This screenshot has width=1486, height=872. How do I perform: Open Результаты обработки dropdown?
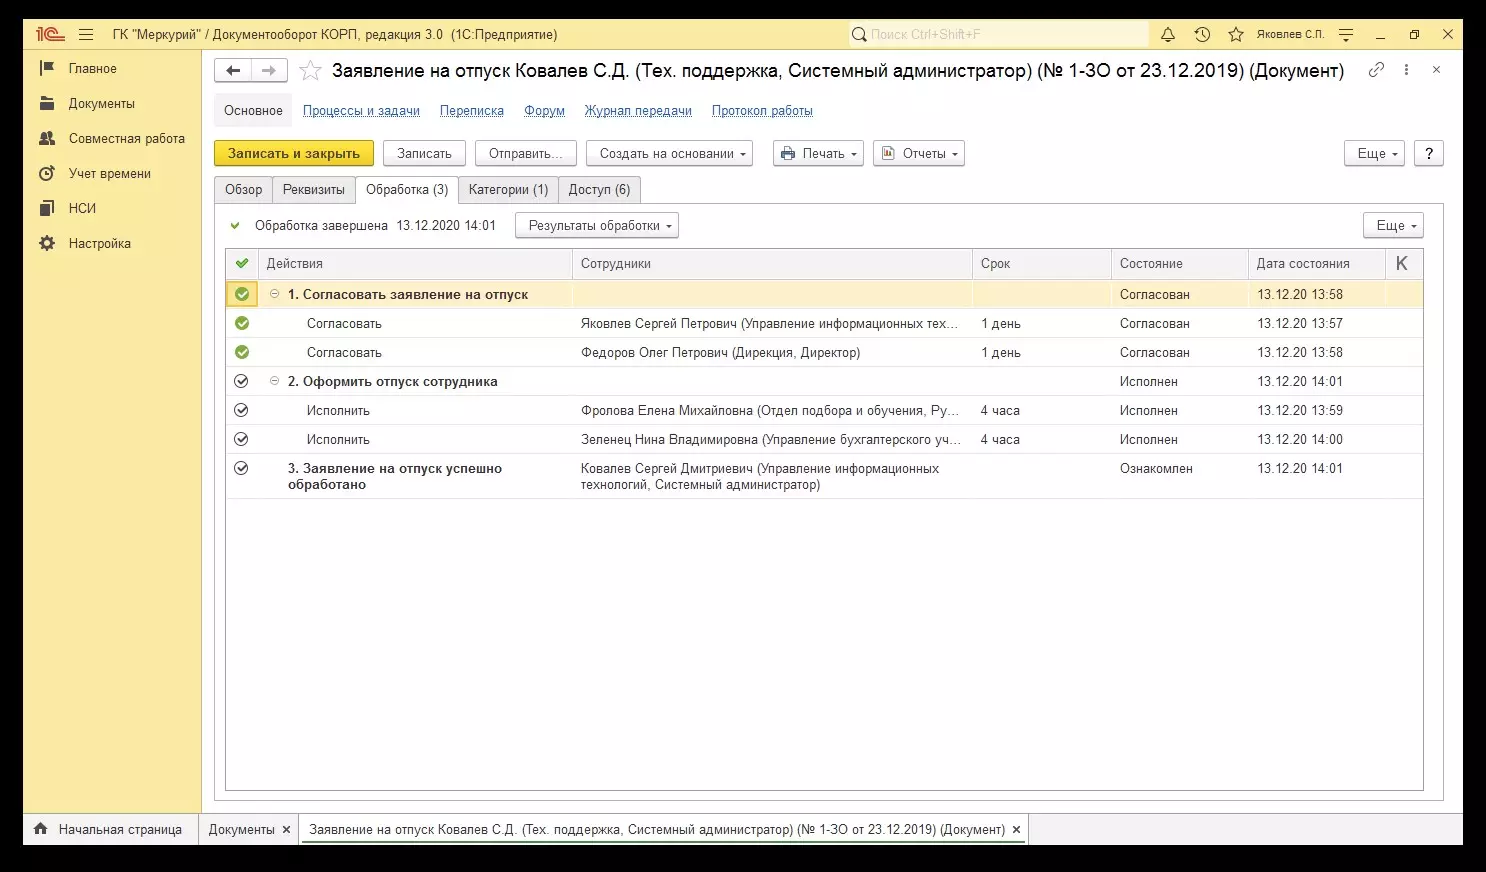point(597,226)
